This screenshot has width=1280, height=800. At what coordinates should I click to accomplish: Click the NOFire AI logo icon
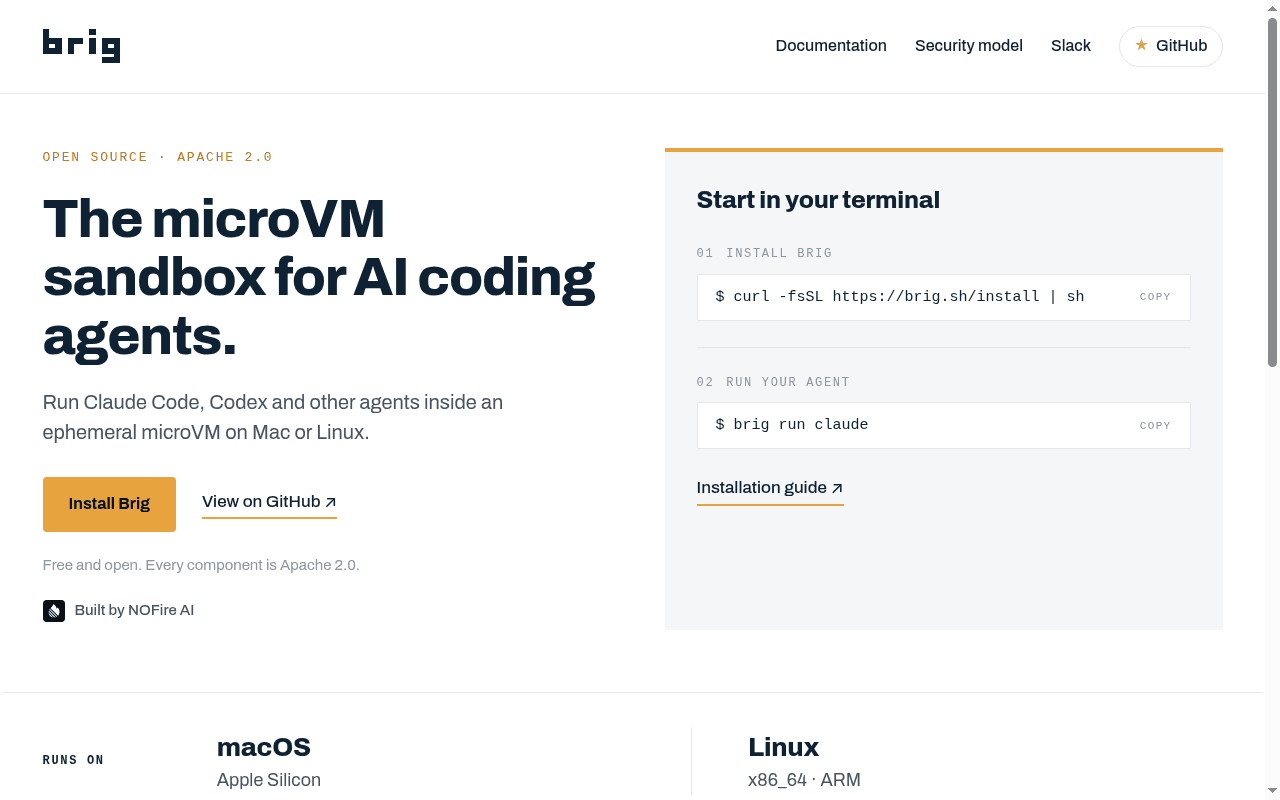pos(54,610)
